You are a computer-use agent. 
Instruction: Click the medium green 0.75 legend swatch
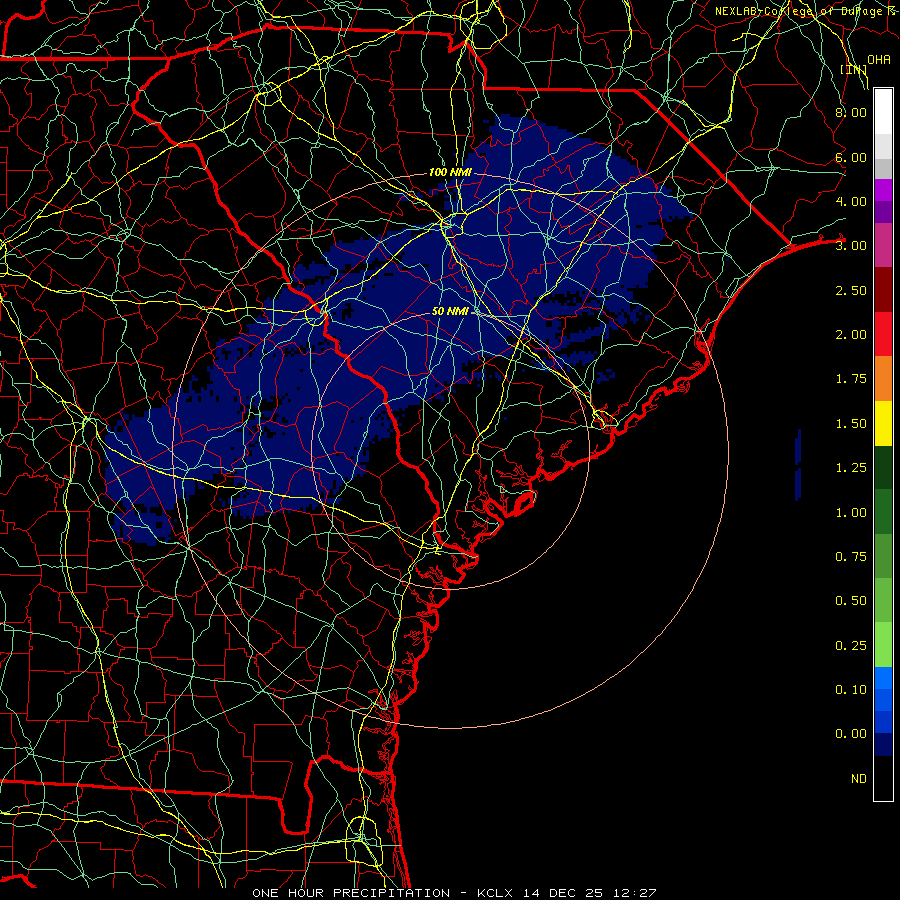883,556
